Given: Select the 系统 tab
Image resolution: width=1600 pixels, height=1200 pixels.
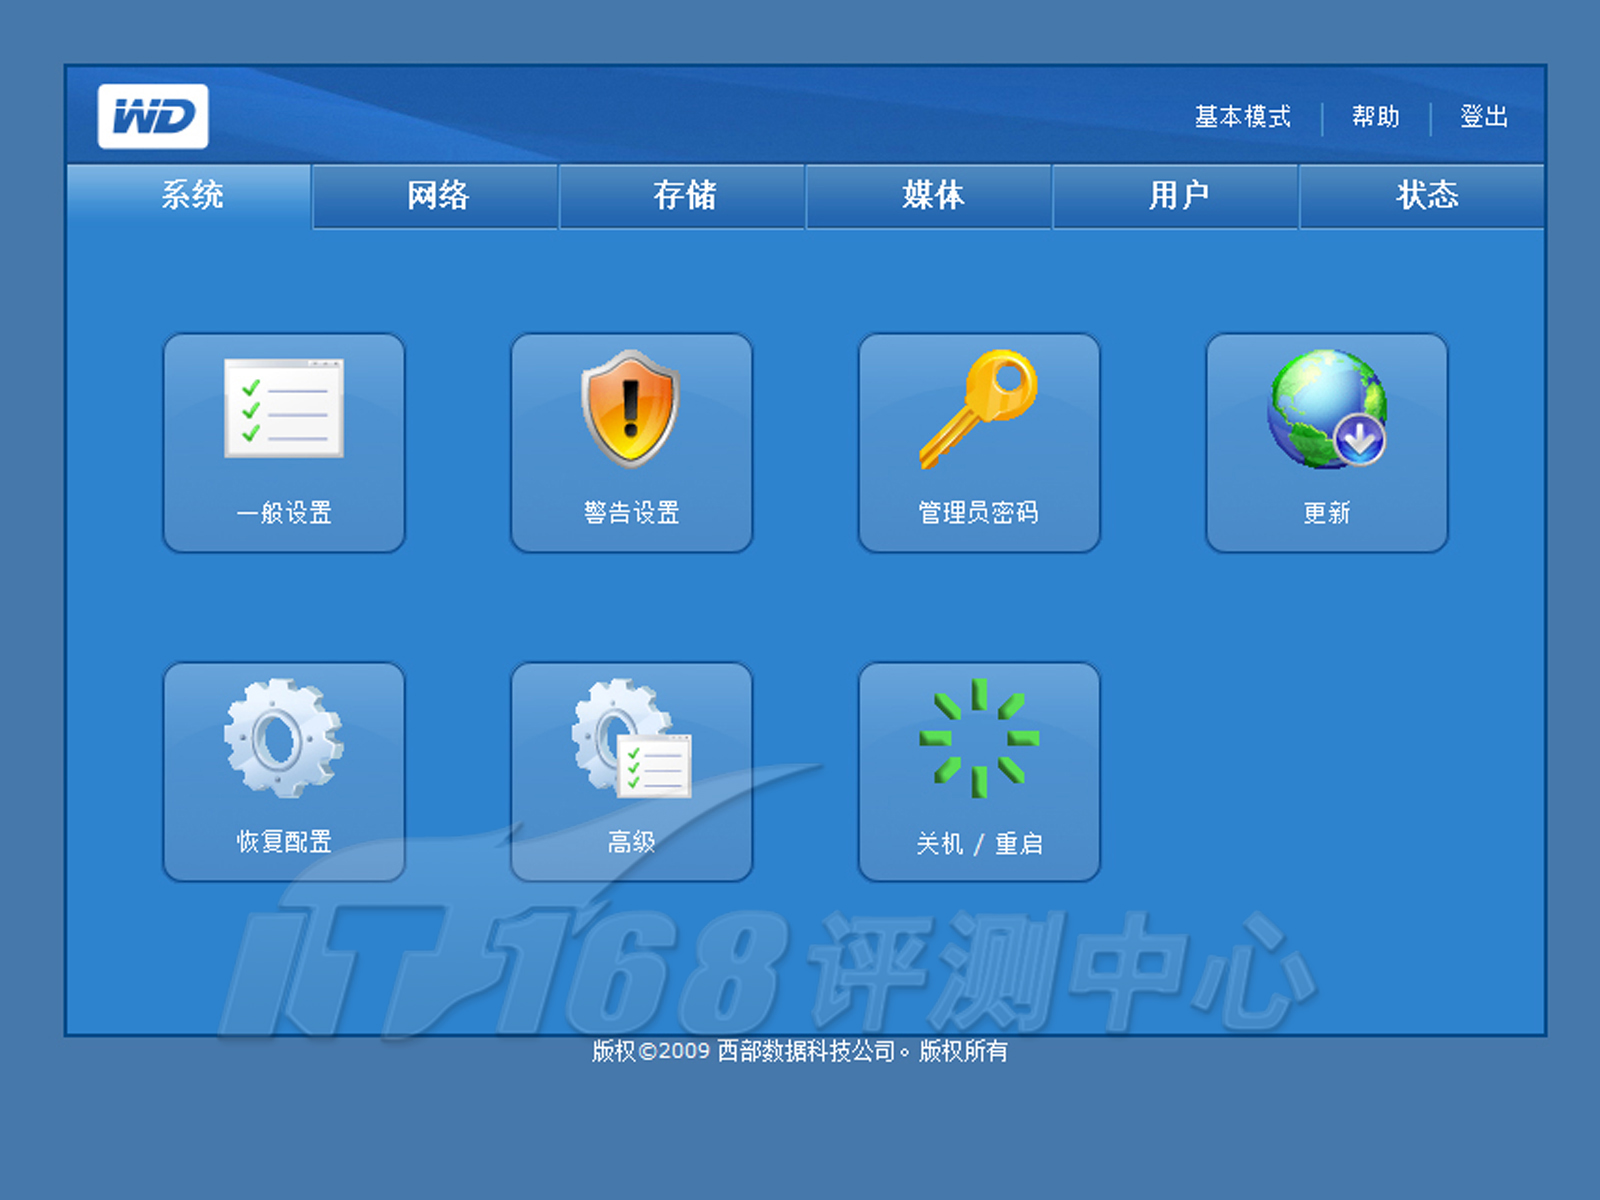Looking at the screenshot, I should point(191,195).
